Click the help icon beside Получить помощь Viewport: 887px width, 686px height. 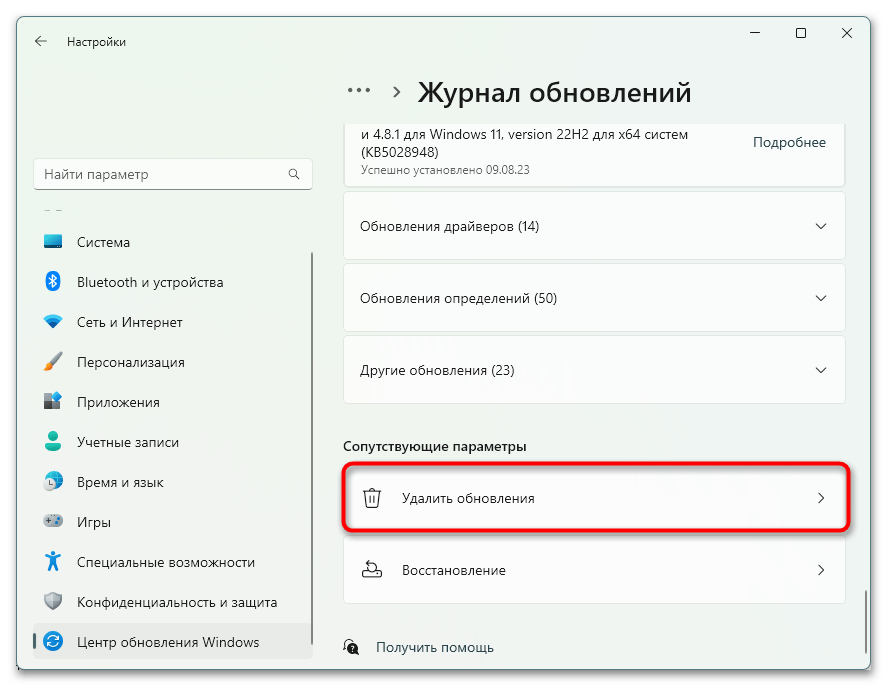point(351,646)
